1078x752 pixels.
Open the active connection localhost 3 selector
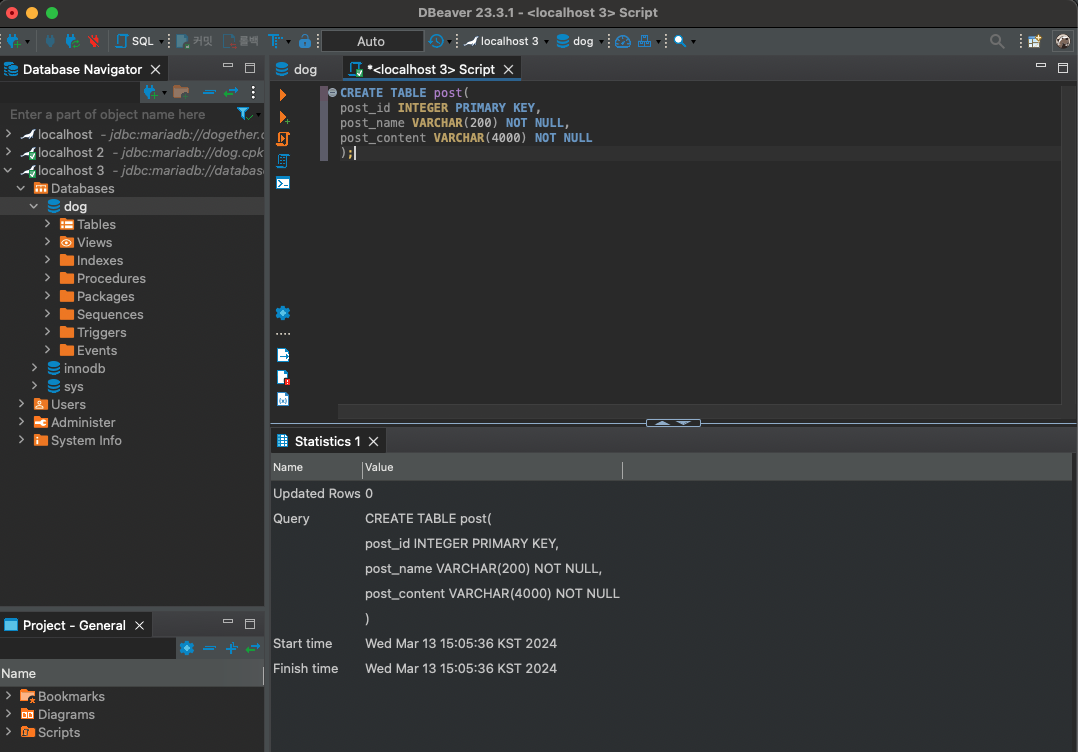click(x=507, y=41)
